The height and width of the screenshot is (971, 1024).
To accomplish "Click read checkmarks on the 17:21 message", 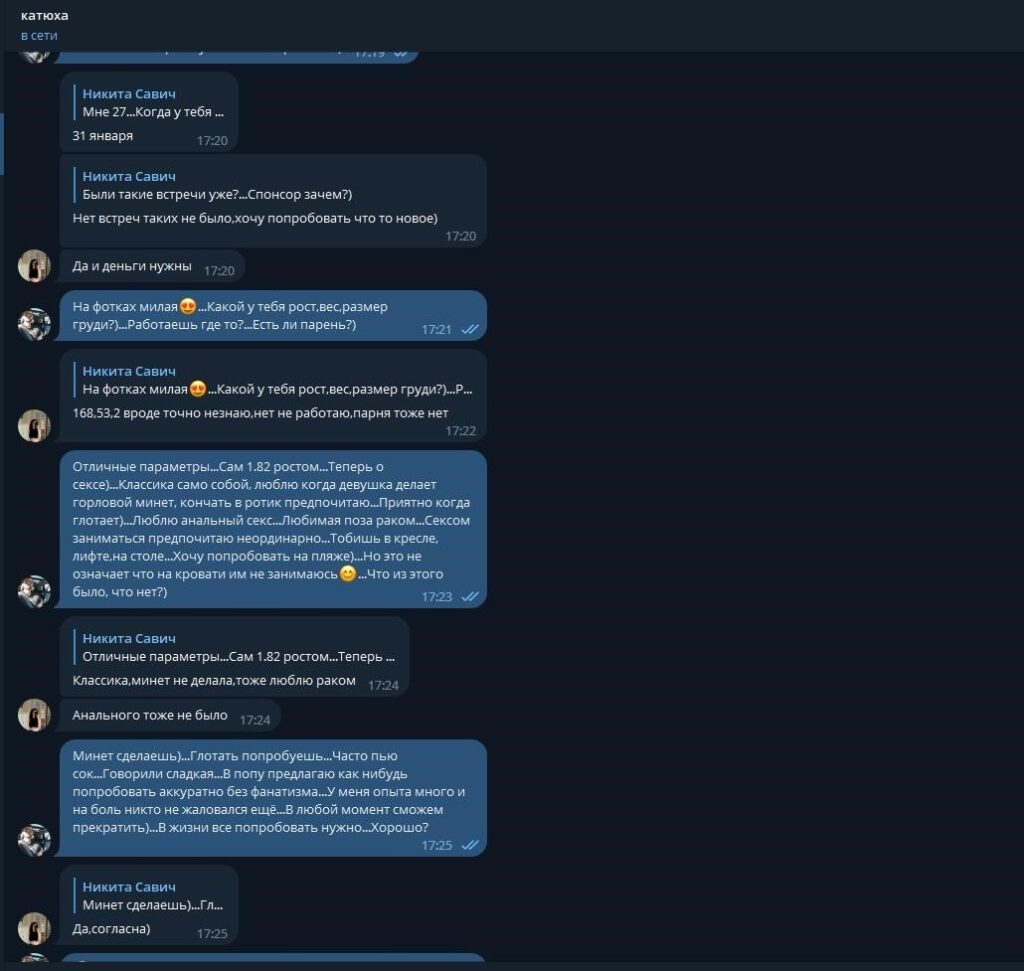I will (x=470, y=329).
